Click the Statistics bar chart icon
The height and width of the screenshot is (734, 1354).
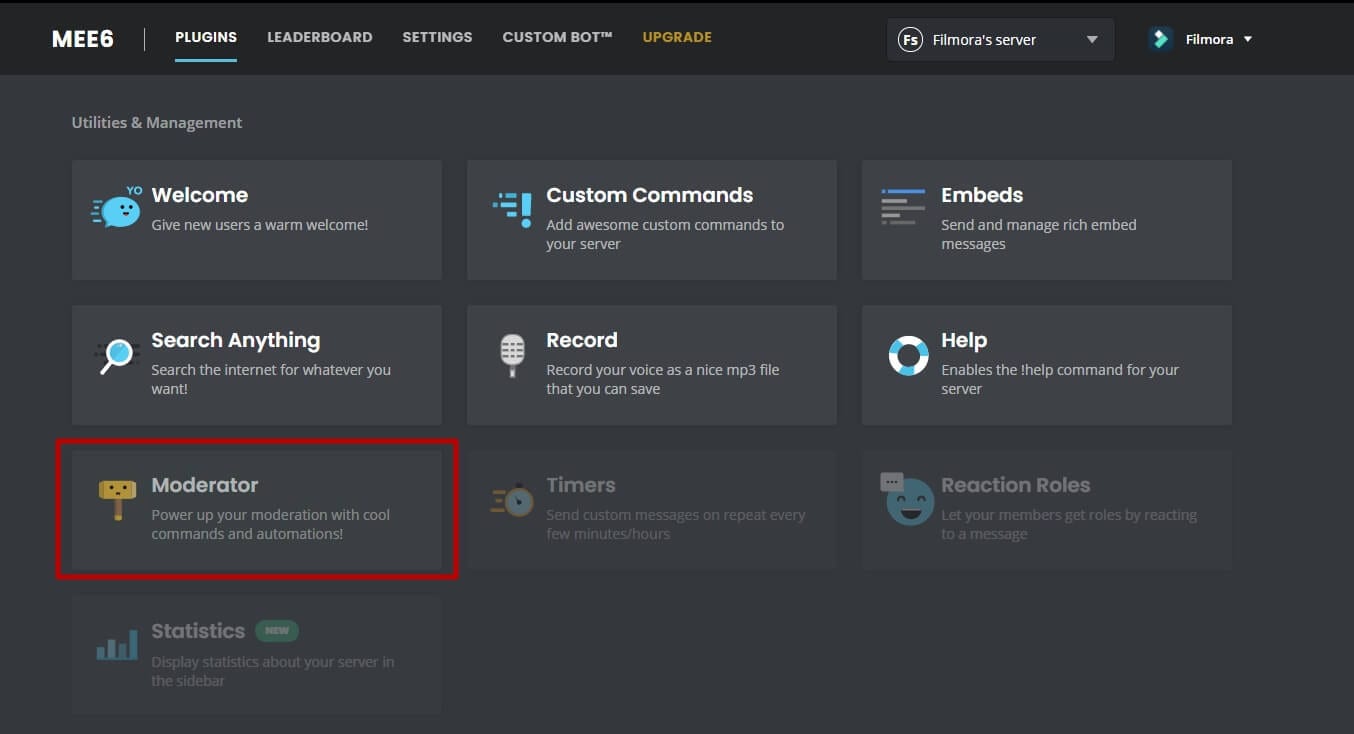pyautogui.click(x=117, y=645)
